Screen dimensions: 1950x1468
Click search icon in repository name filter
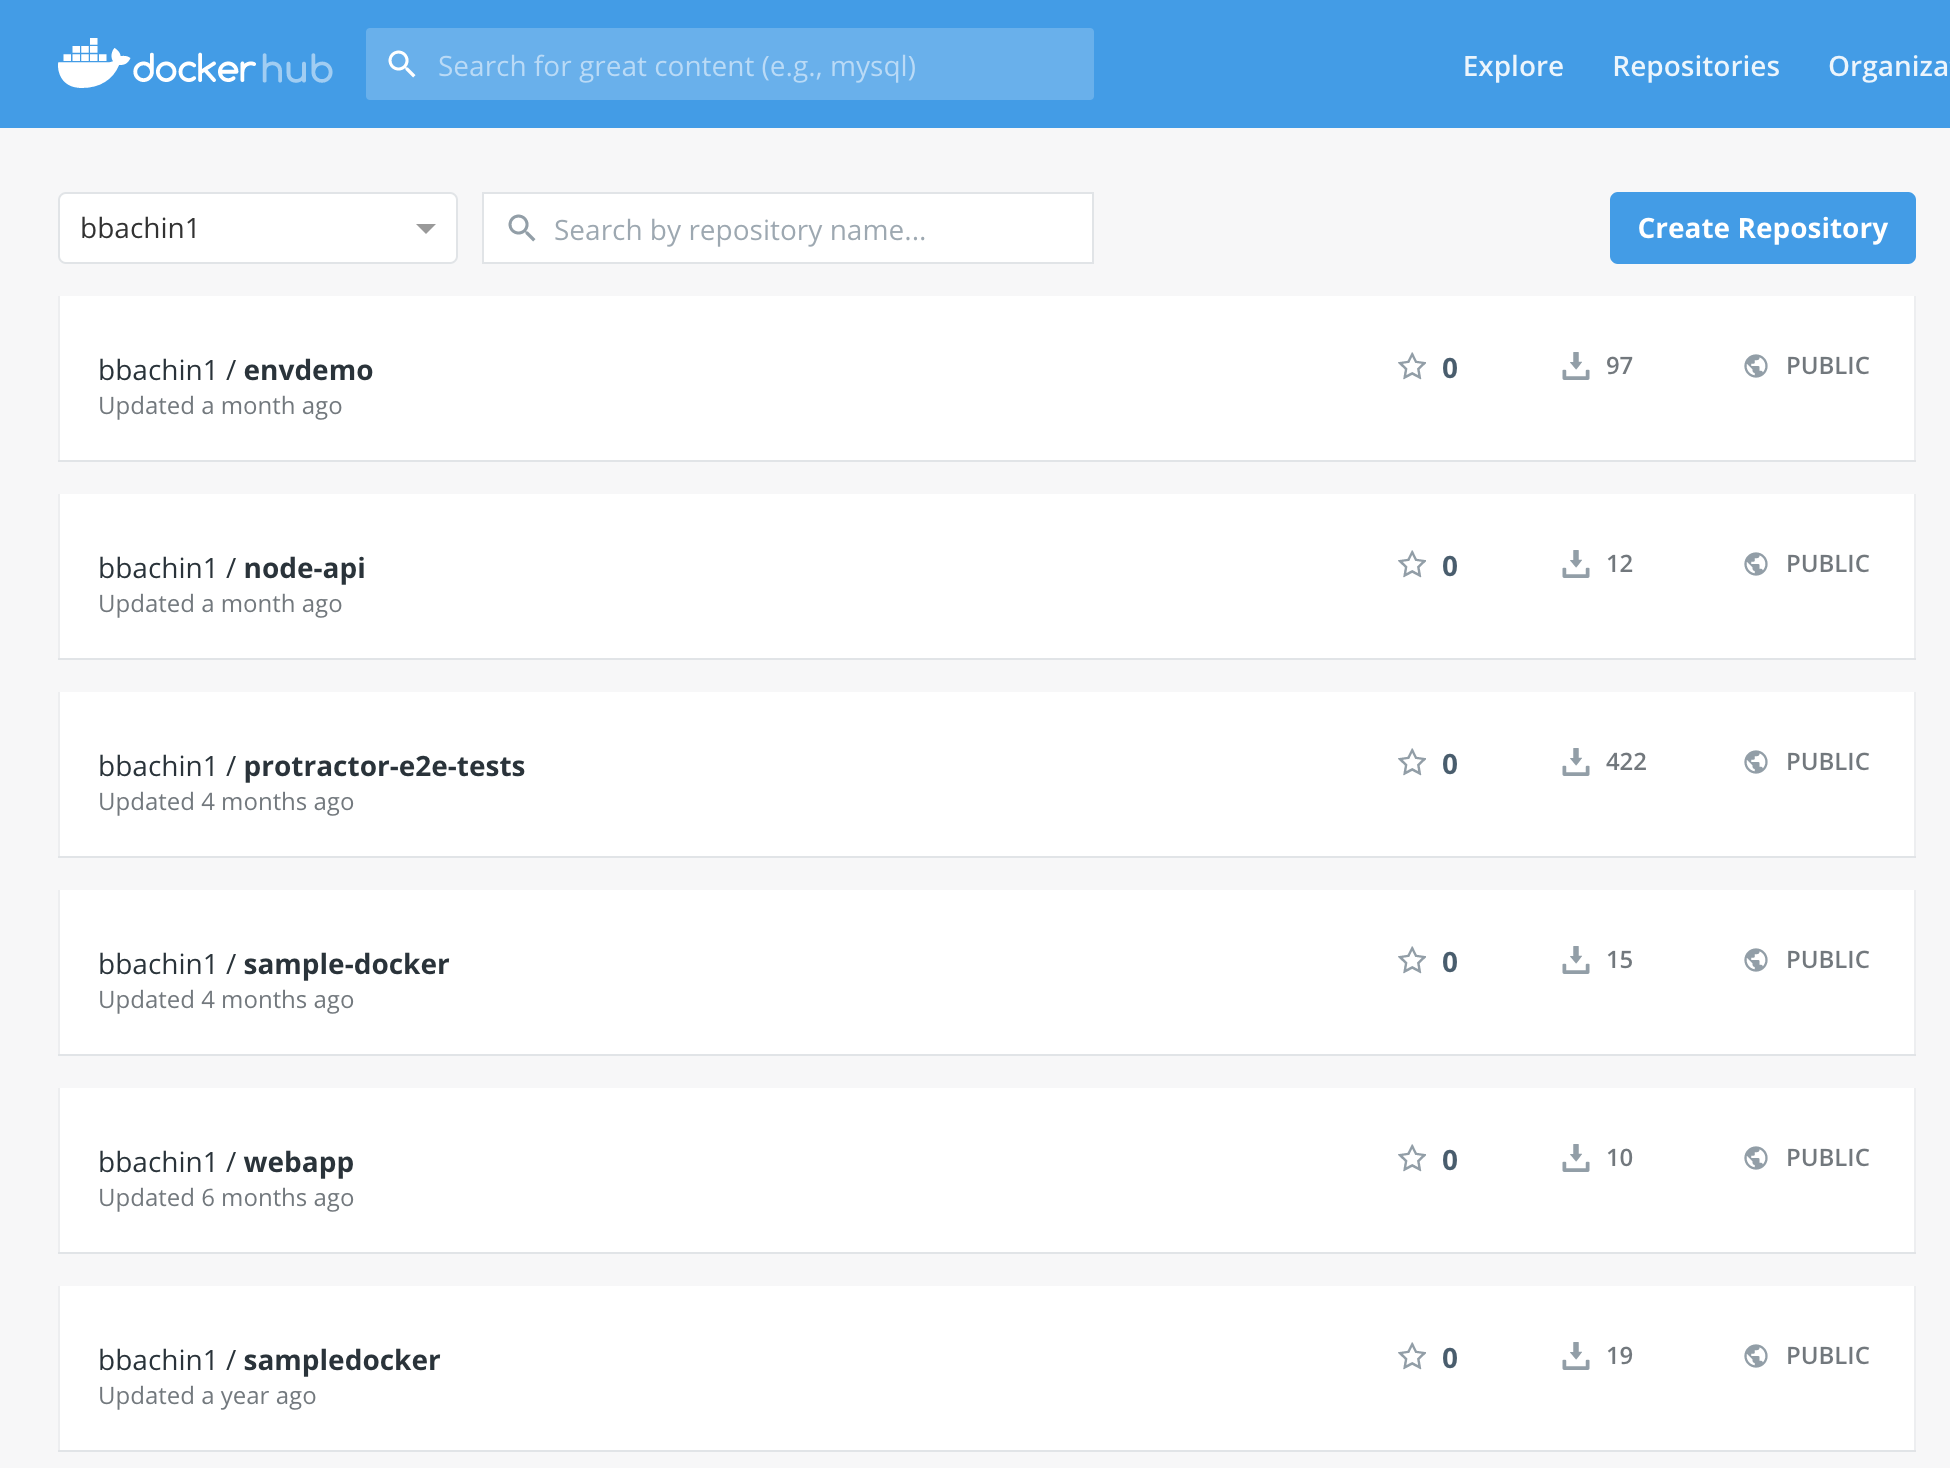click(521, 228)
